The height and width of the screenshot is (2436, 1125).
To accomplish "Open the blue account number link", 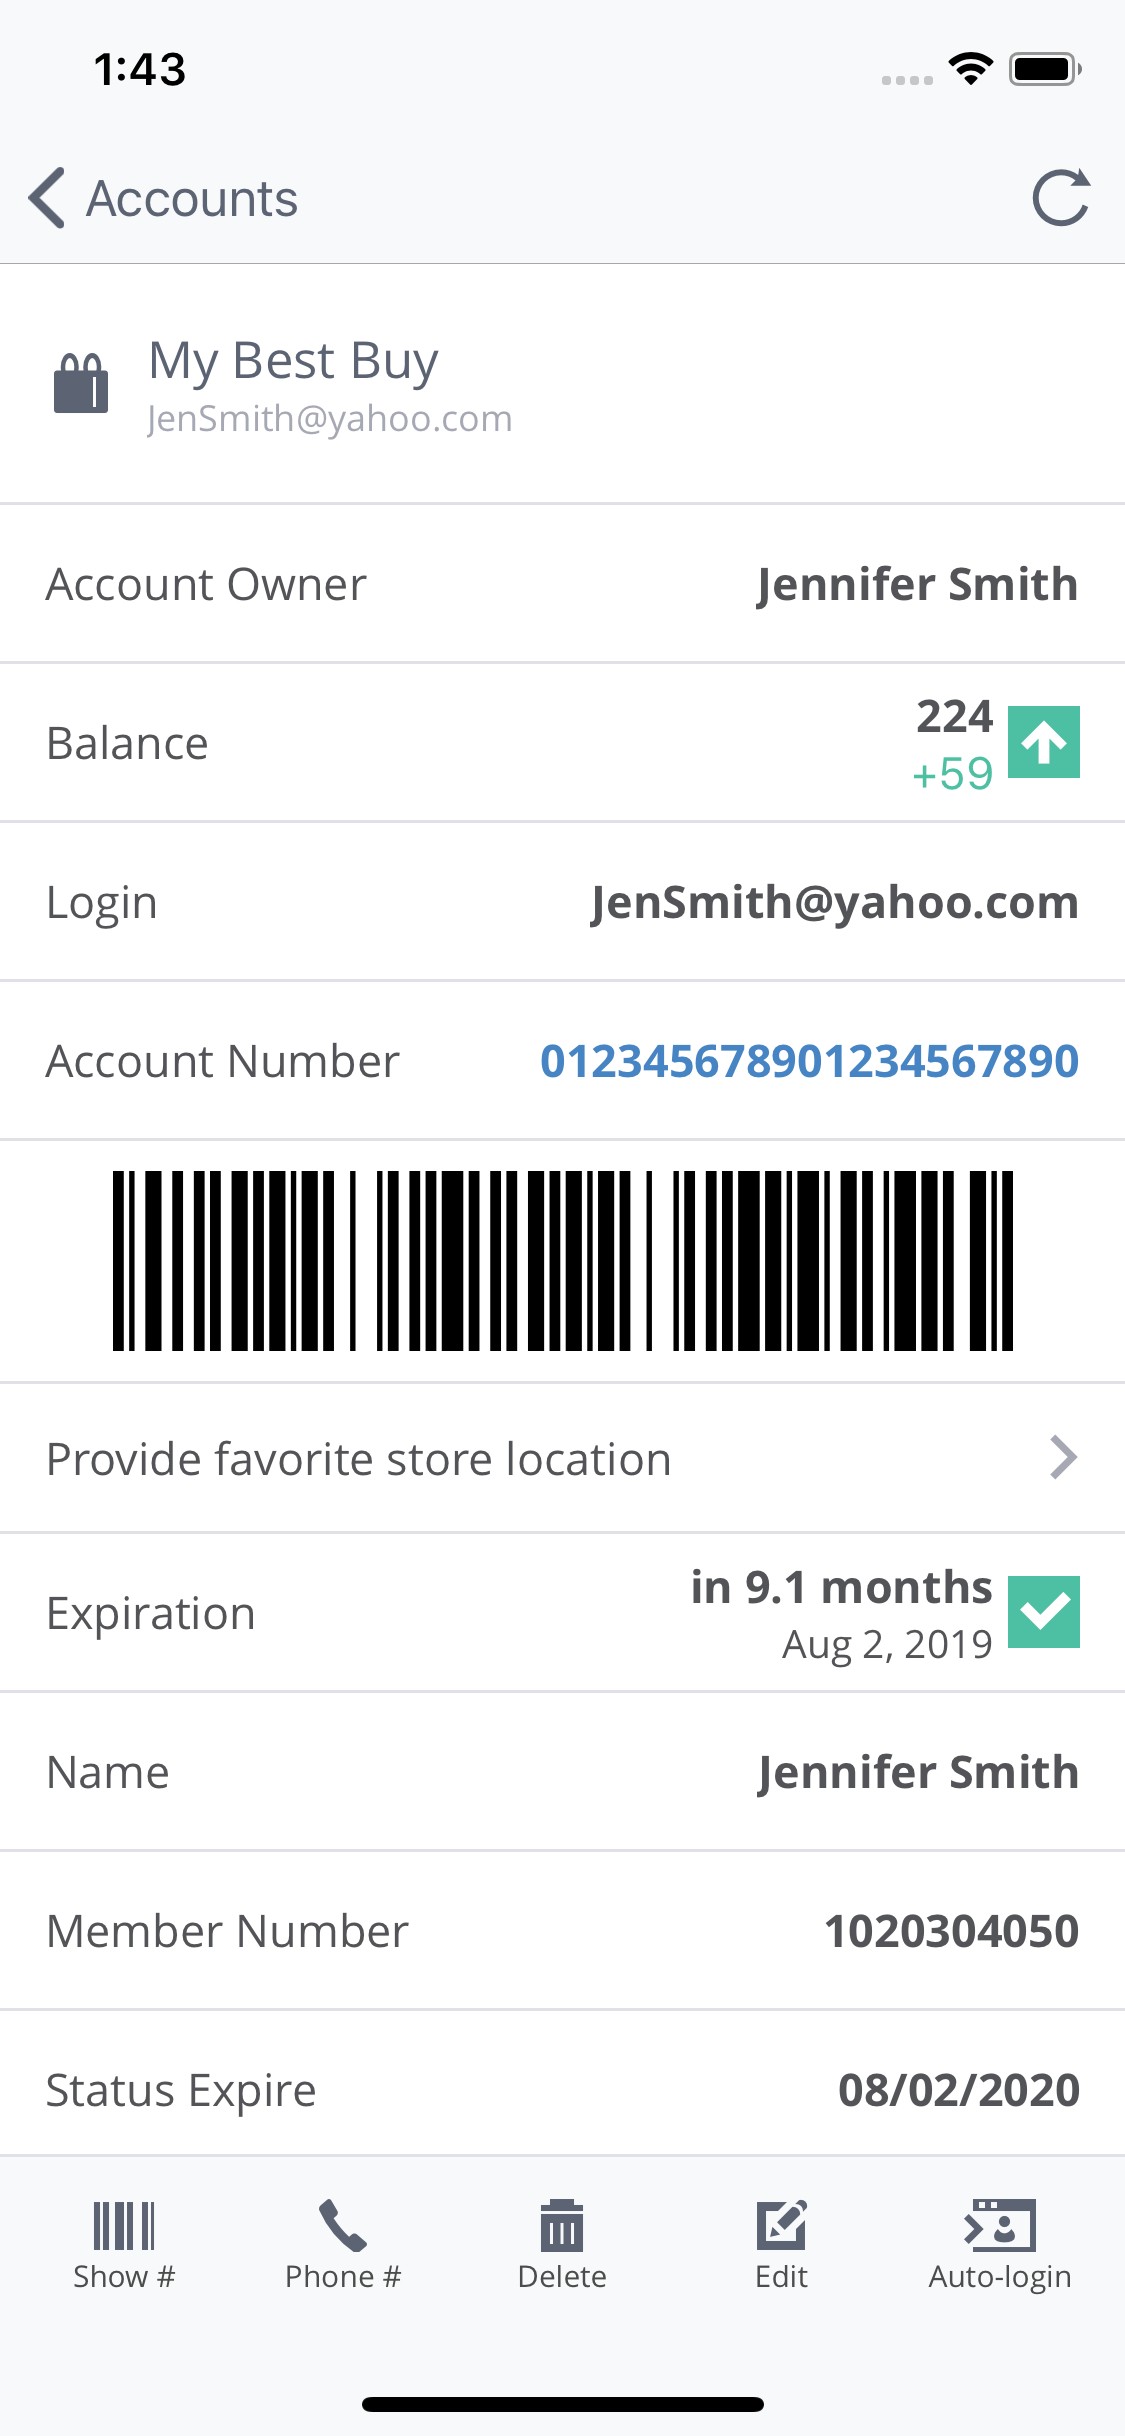I will (x=808, y=1061).
